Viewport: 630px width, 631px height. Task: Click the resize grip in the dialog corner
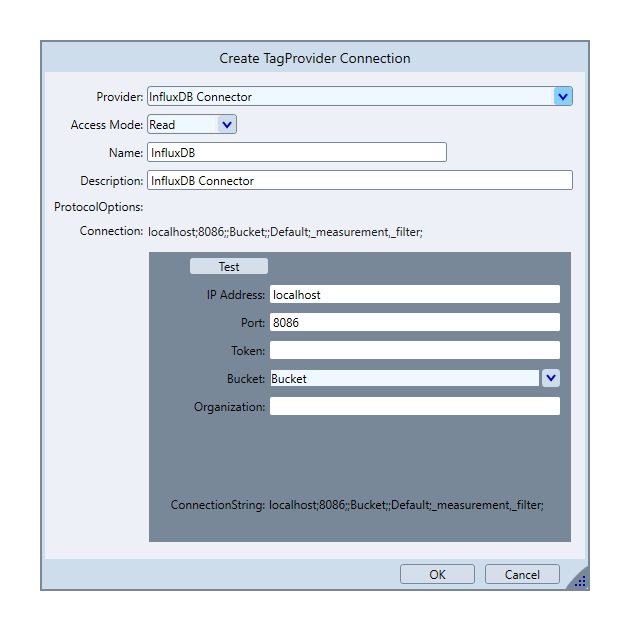coord(580,581)
